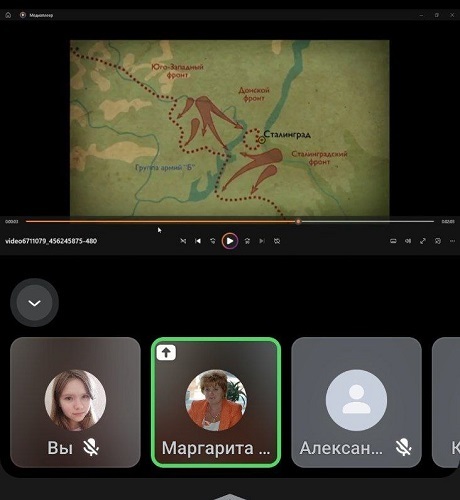Screen dimensions: 460x500
Task: Jump to the previous track
Action: (198, 241)
